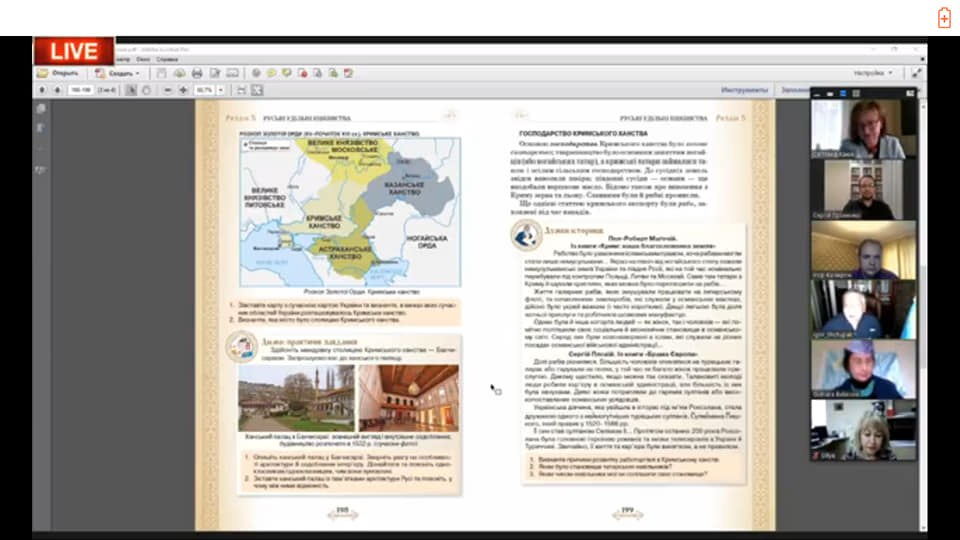Select the blue strip view icon
This screenshot has width=960, height=540.
(x=843, y=94)
